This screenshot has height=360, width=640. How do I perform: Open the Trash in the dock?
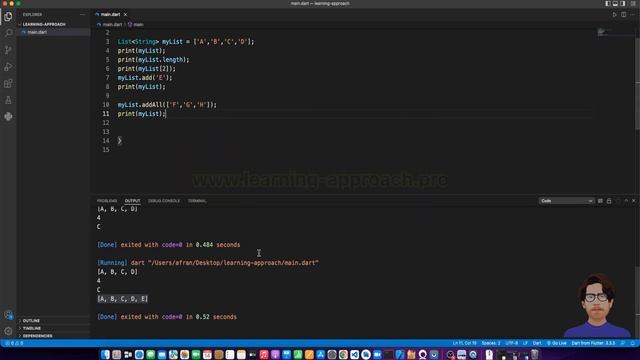[534, 354]
